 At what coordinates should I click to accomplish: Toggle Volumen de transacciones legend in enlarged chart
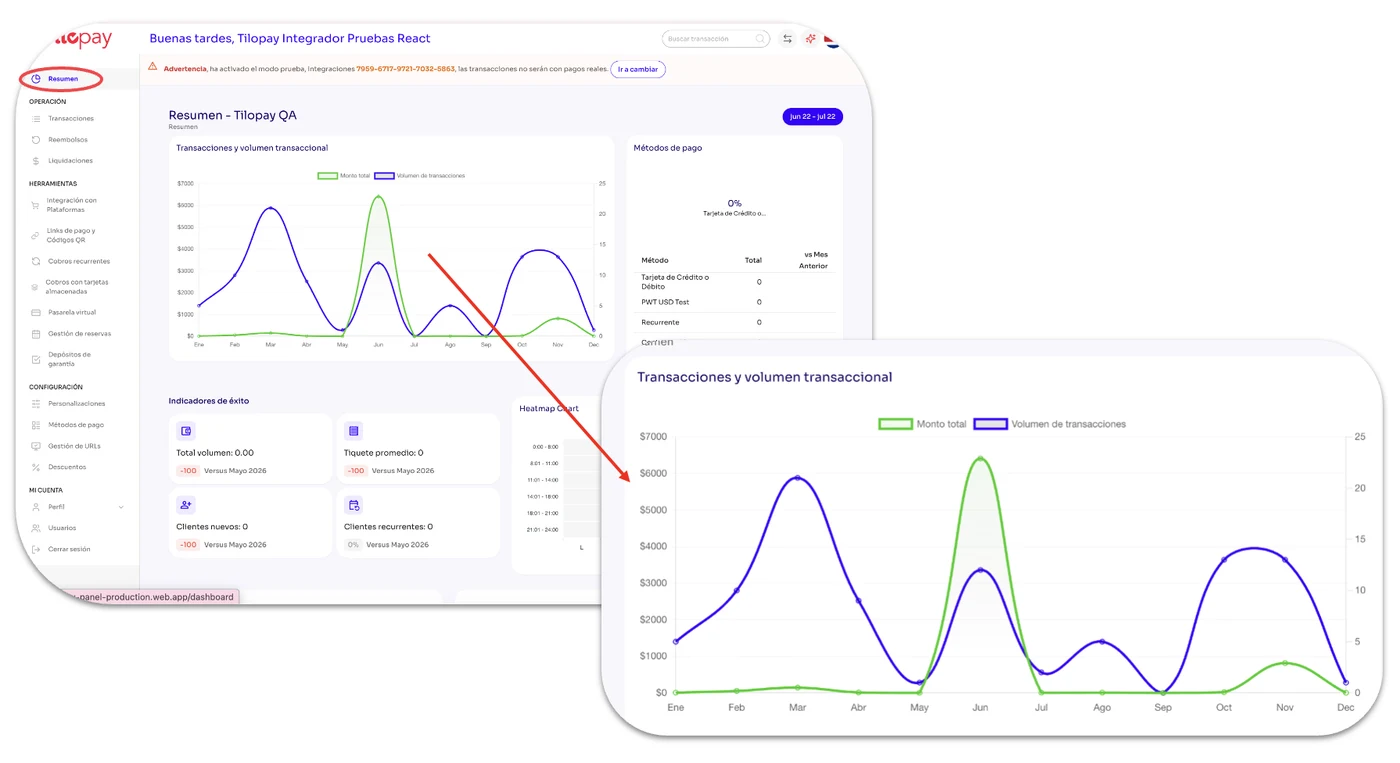point(1050,424)
